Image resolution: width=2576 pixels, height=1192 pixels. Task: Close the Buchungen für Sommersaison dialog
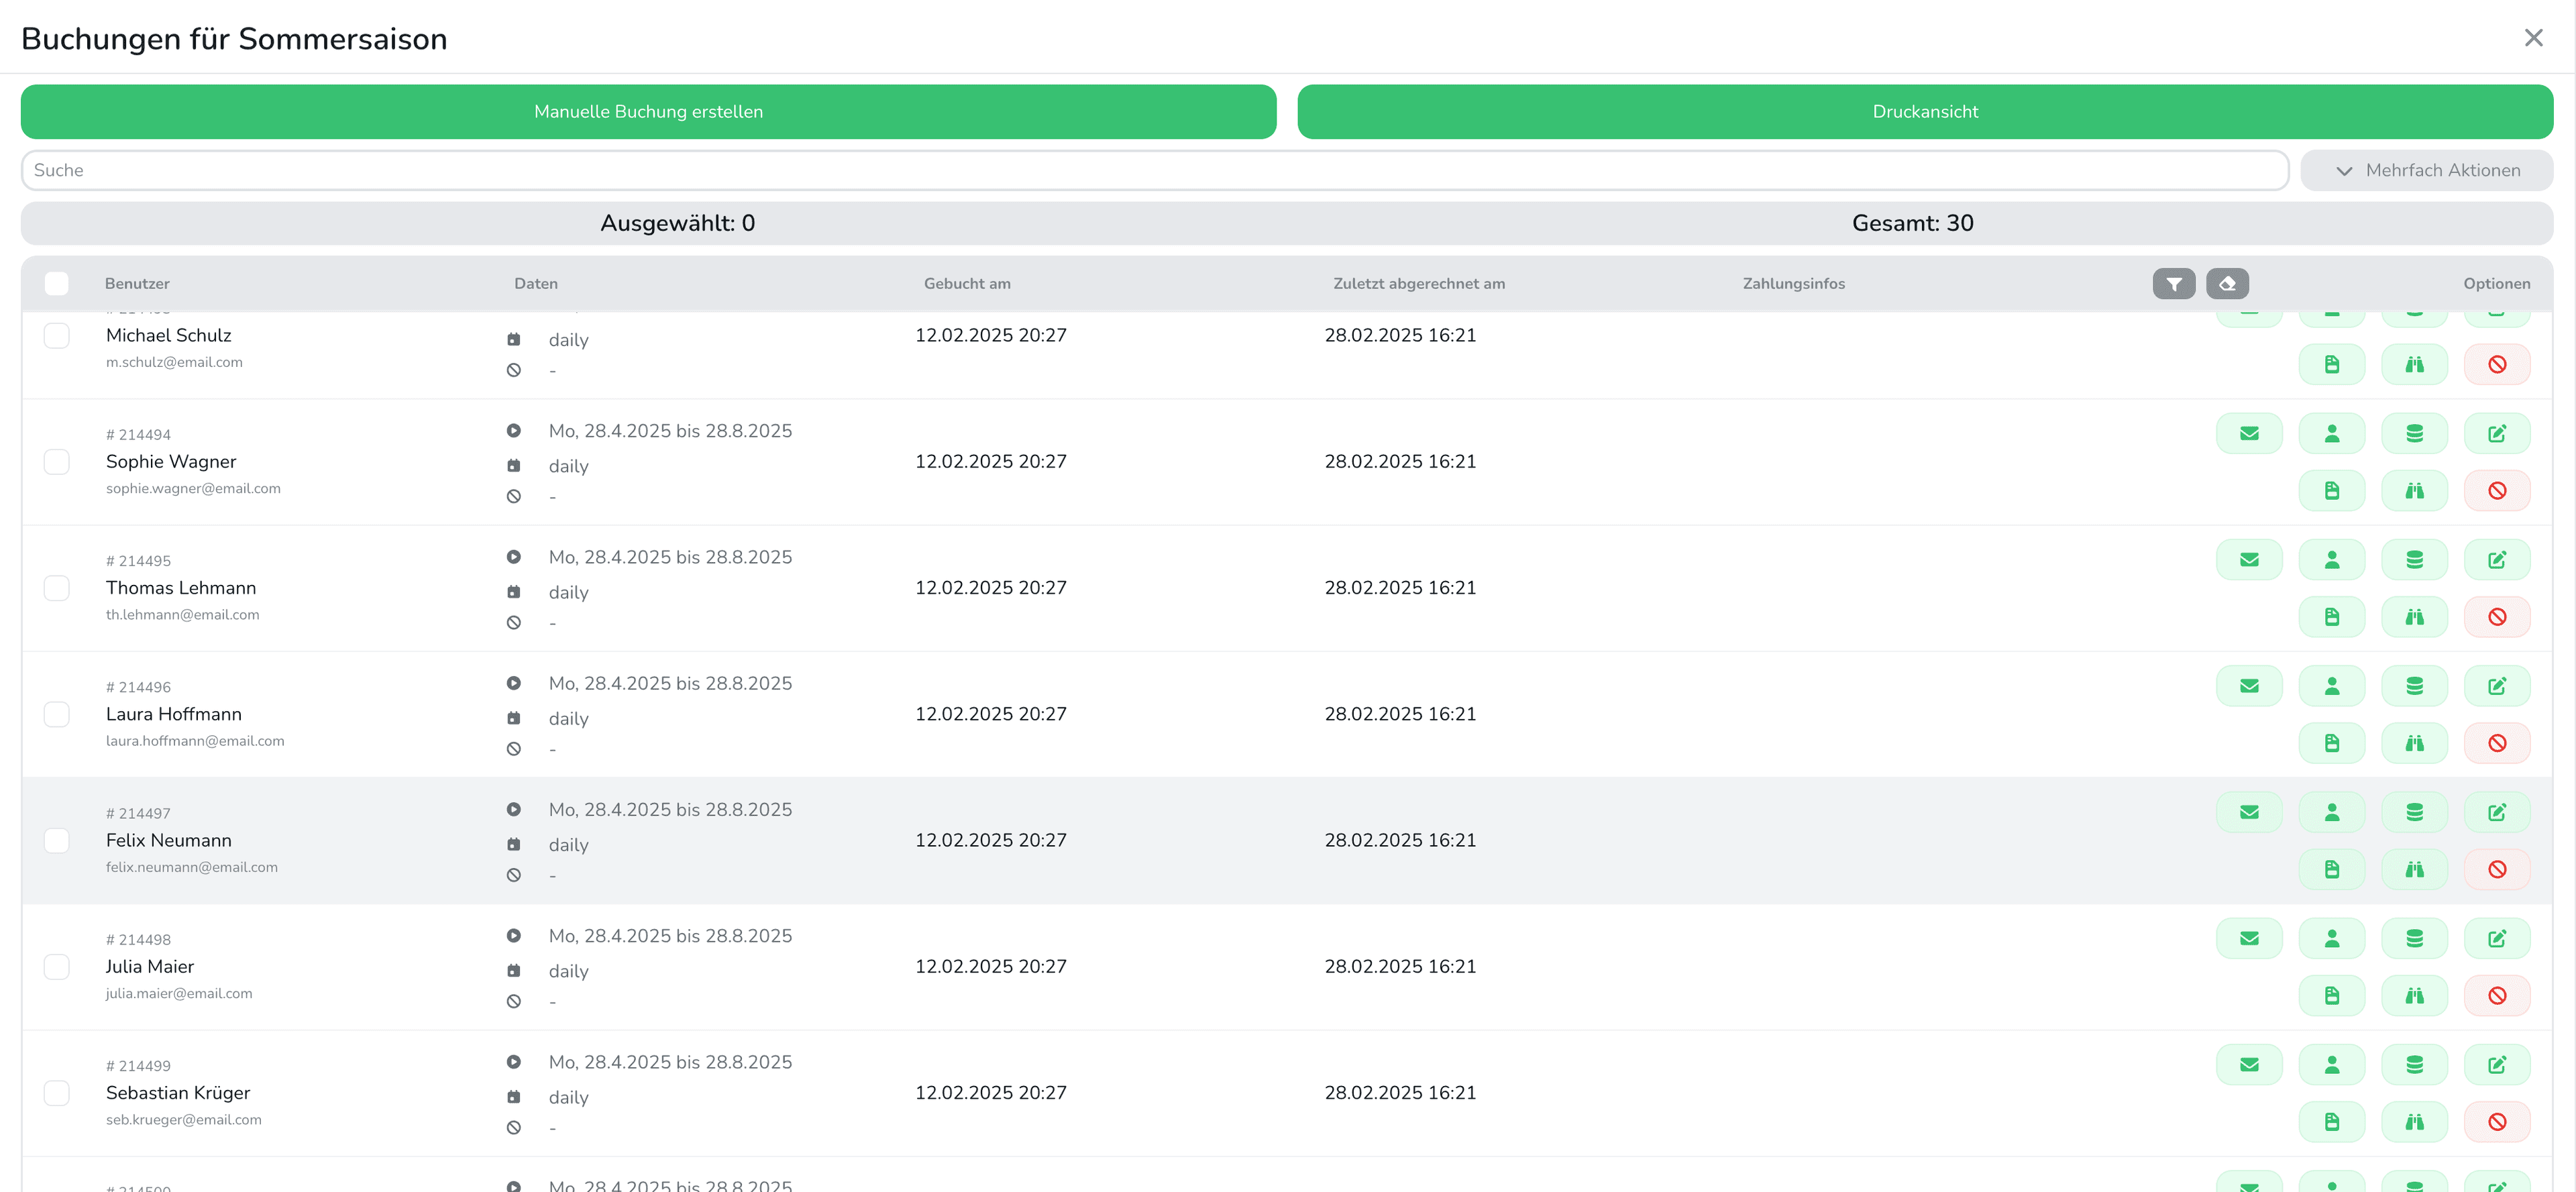click(x=2532, y=38)
